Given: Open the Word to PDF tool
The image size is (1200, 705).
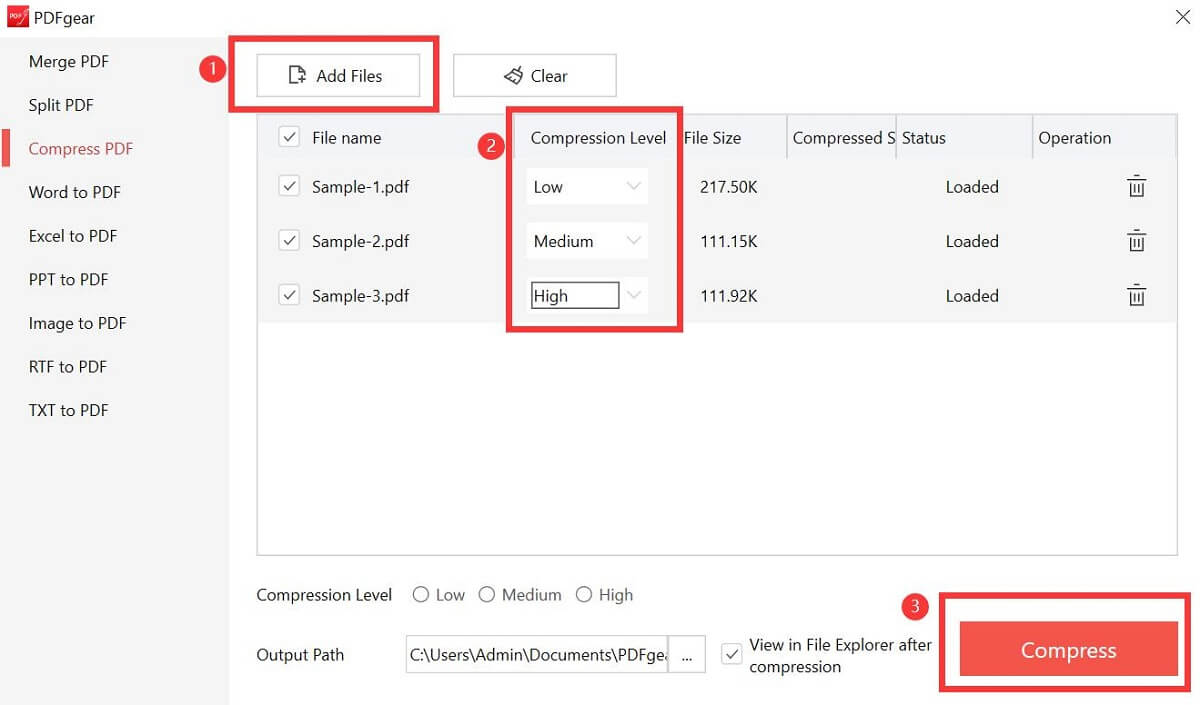Looking at the screenshot, I should pyautogui.click(x=75, y=192).
